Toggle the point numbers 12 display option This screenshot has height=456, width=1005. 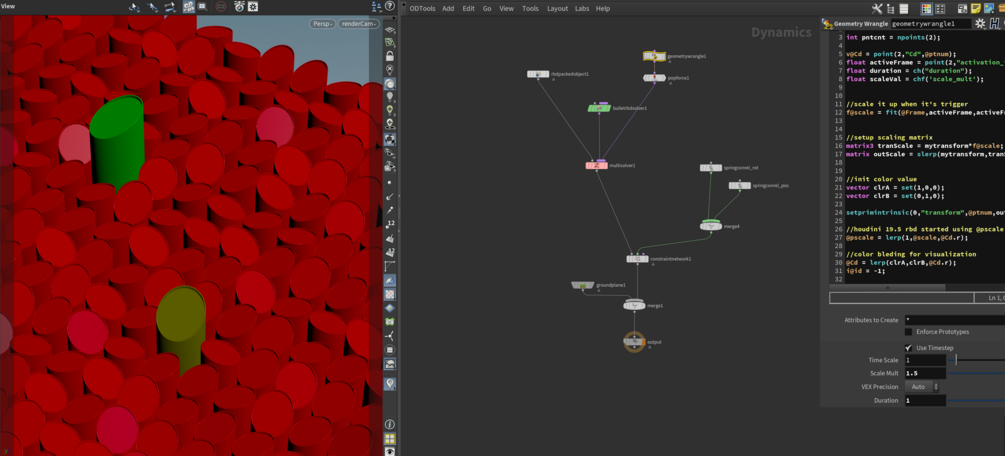[x=390, y=224]
